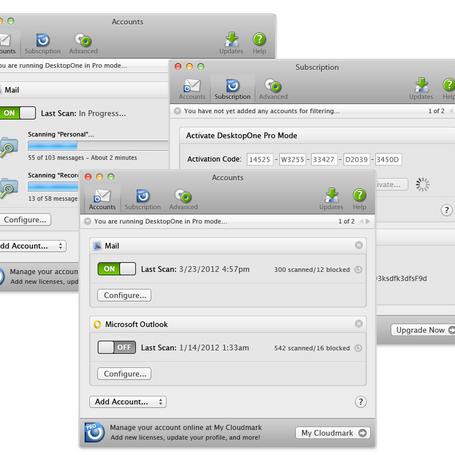455x455 pixels.
Task: Click detail icon next to 300 scanned/12 blocked
Action: pyautogui.click(x=358, y=269)
